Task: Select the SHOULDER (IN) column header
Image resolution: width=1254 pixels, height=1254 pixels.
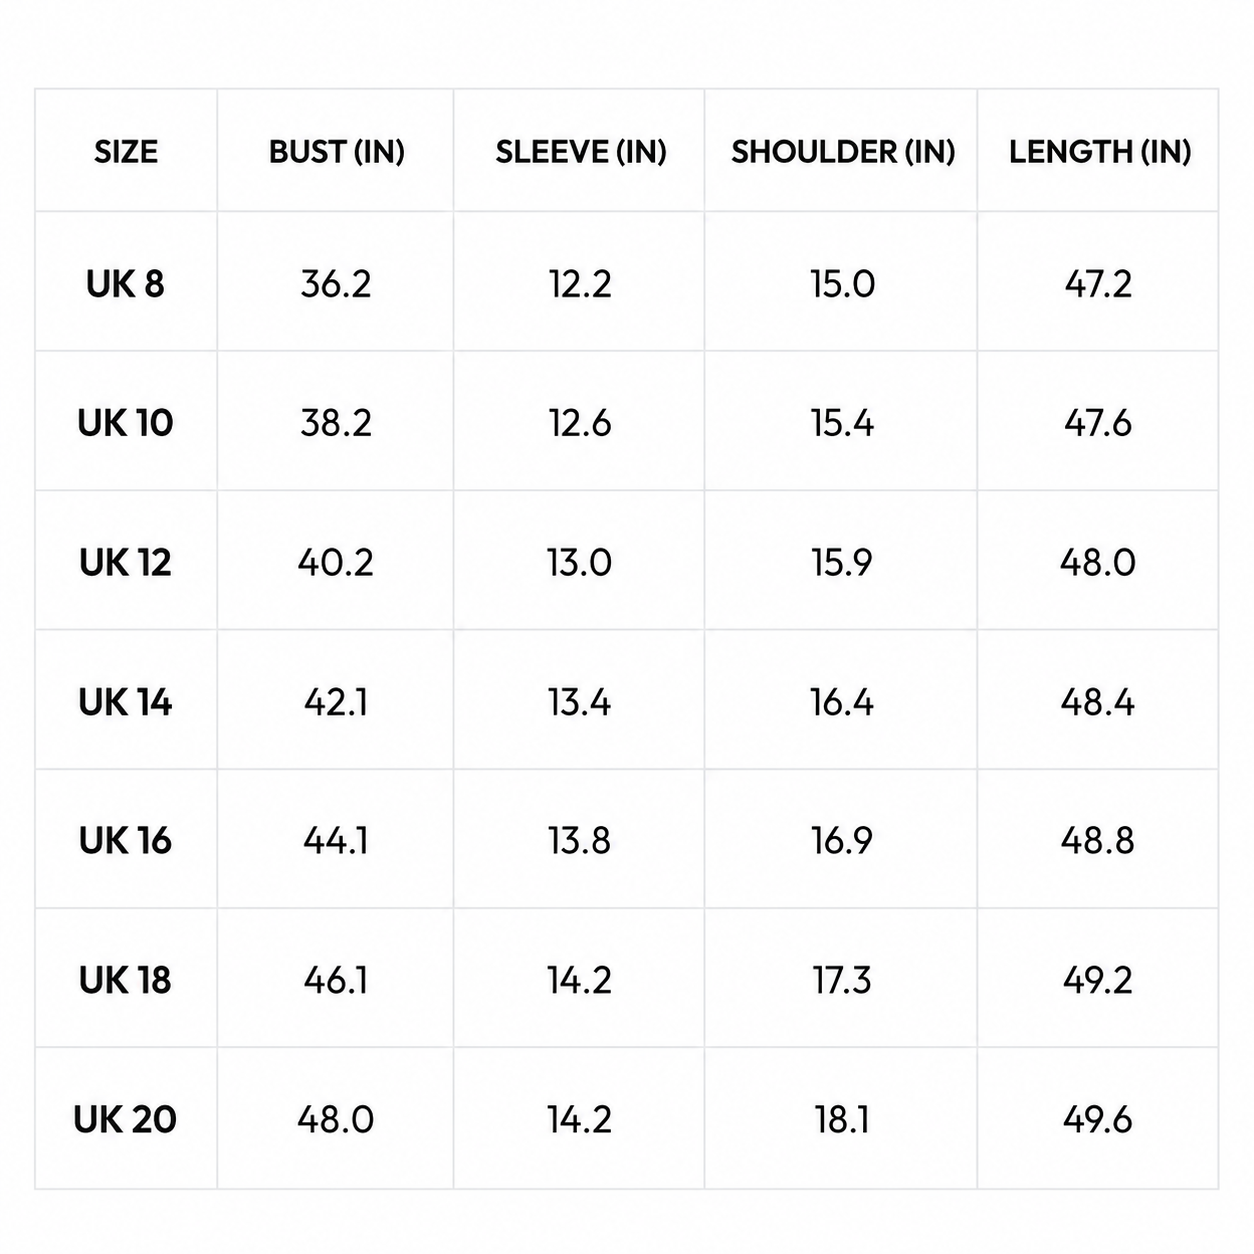Action: click(842, 152)
